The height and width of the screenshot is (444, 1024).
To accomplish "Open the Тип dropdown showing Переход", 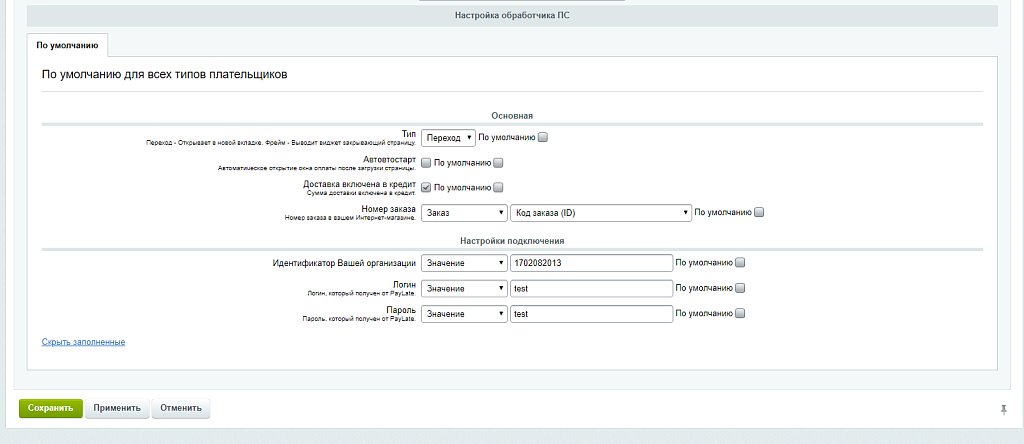I will [448, 137].
